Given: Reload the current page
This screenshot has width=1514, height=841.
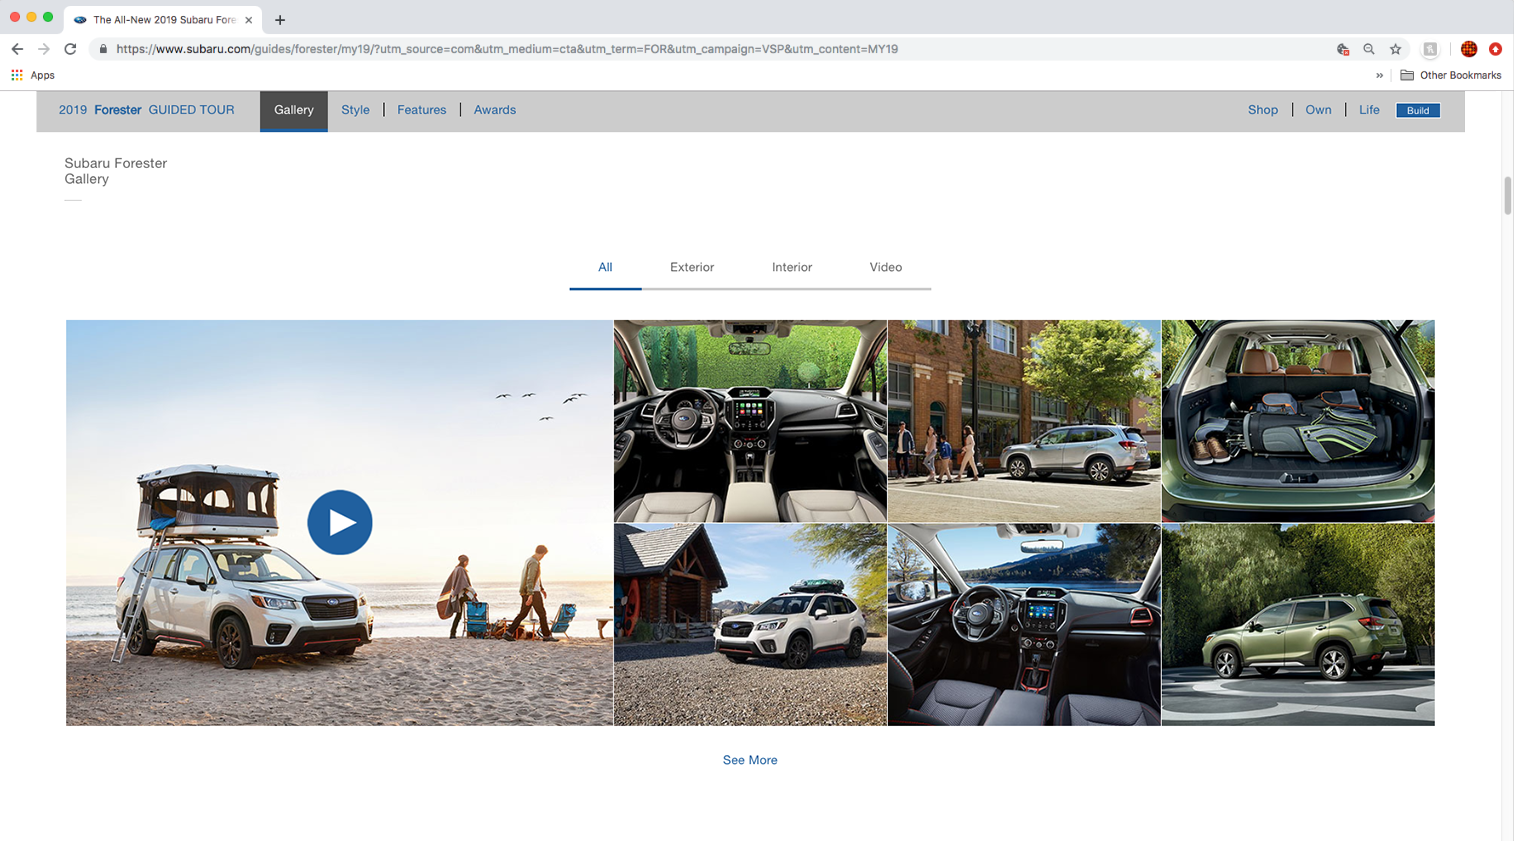Looking at the screenshot, I should (x=70, y=49).
